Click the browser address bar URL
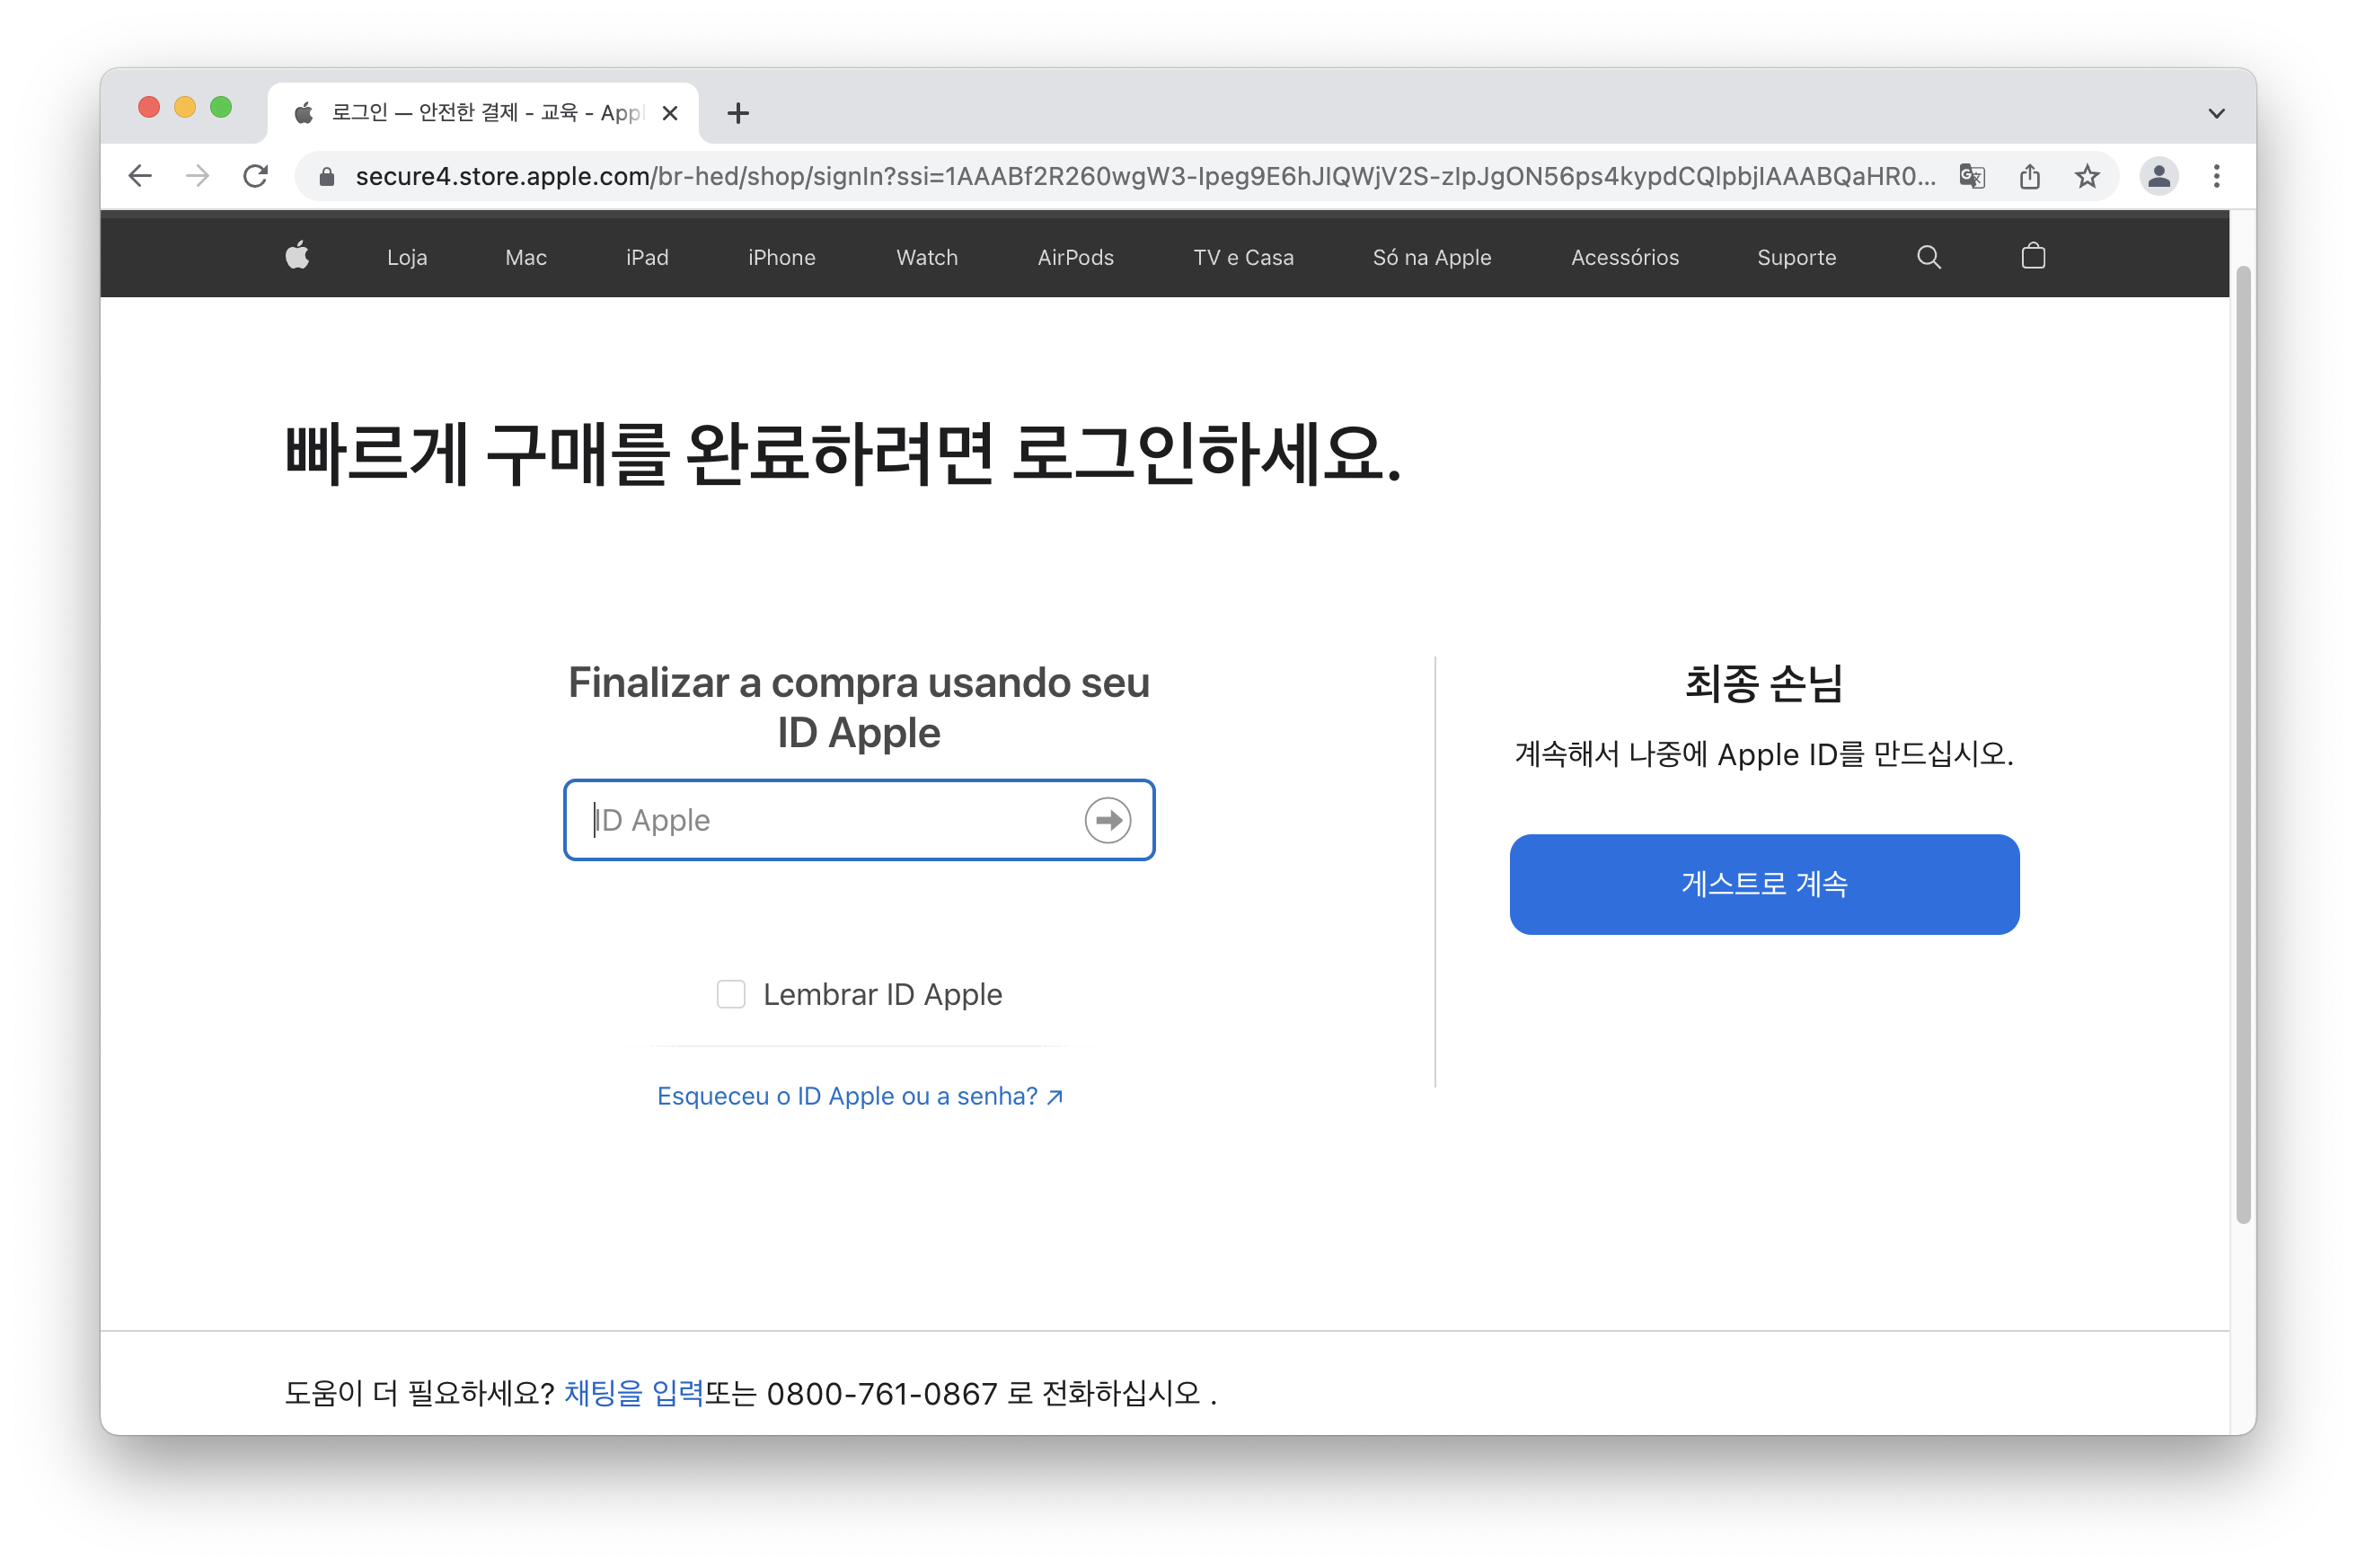The image size is (2357, 1568). pos(1145,176)
